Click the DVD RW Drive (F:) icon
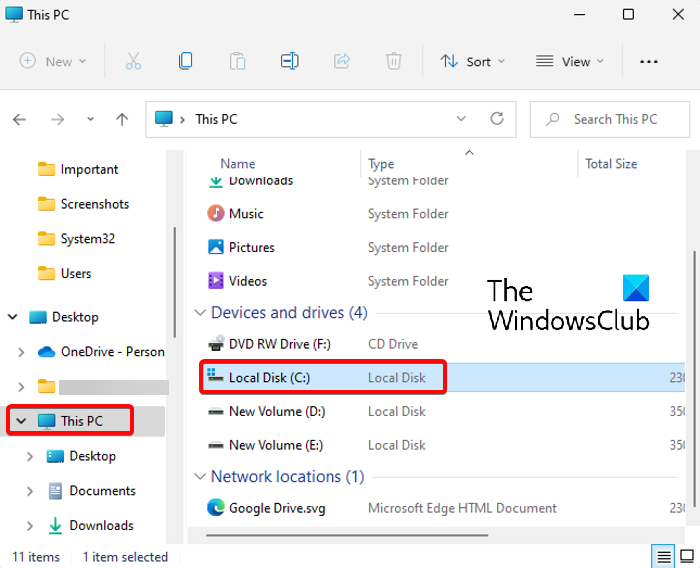The height and width of the screenshot is (568, 700). coord(216,344)
